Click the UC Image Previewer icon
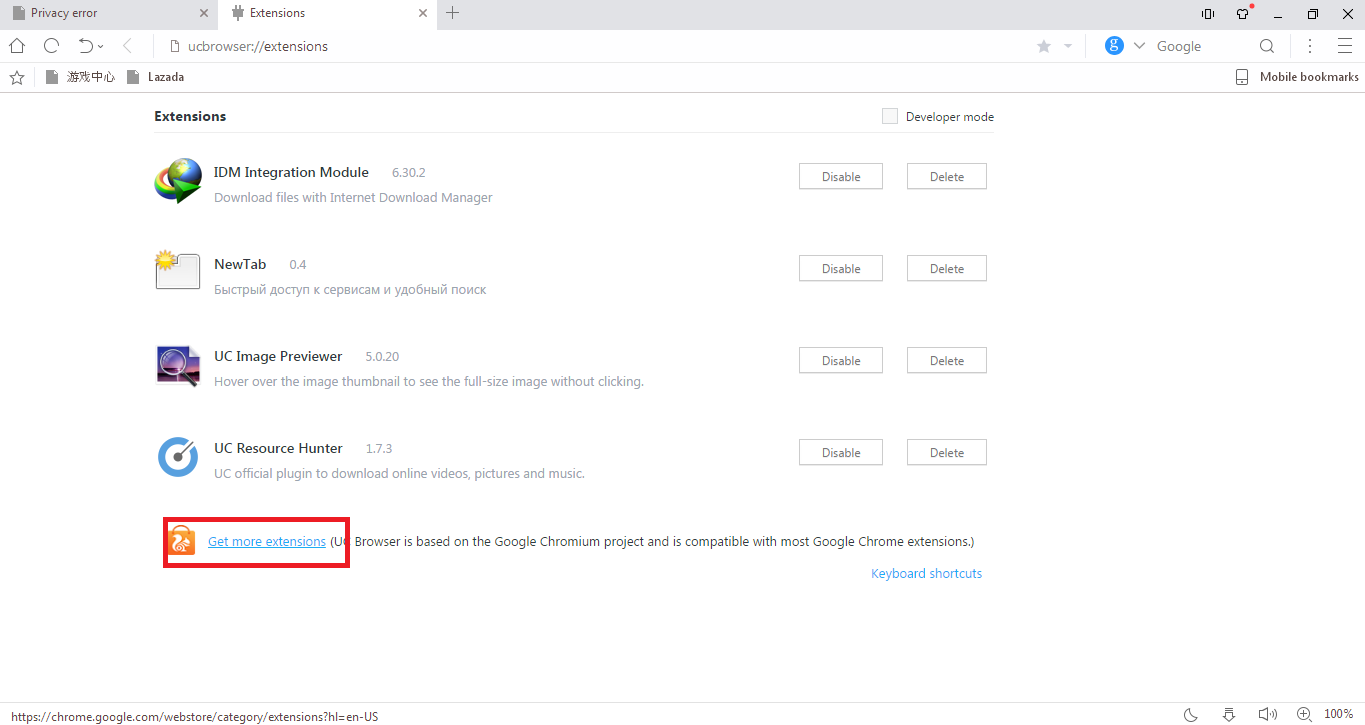Viewport: 1365px width, 725px height. pos(179,365)
